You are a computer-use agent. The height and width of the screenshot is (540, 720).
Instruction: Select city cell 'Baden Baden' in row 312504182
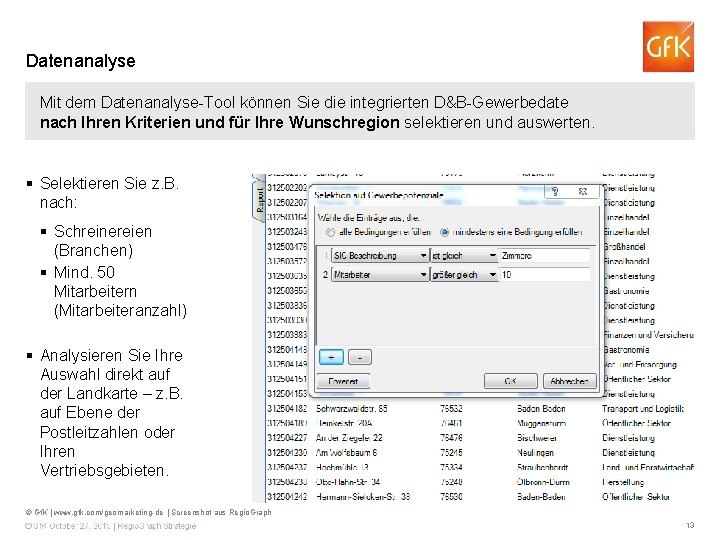click(x=541, y=409)
